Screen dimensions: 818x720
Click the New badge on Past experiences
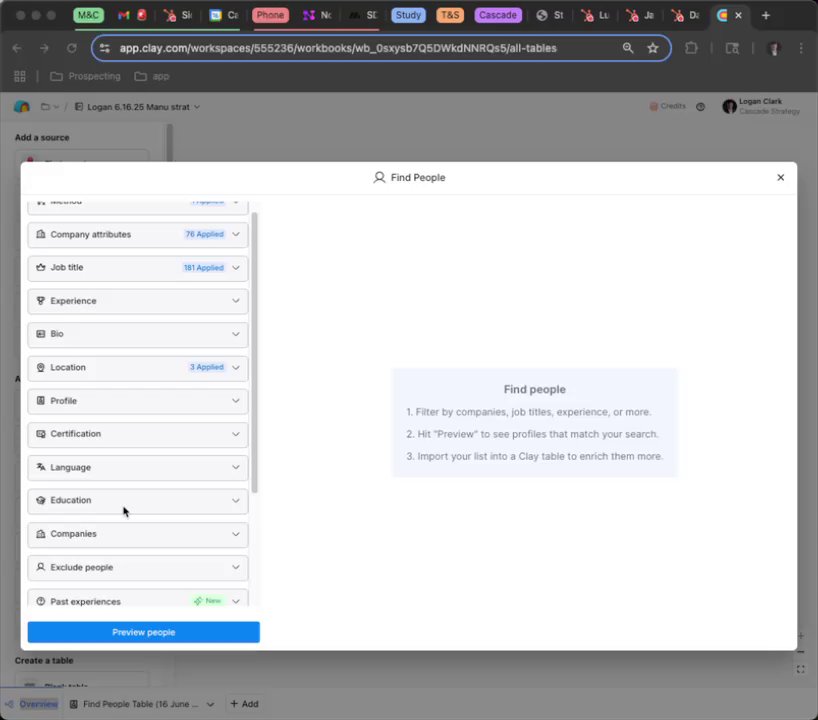[x=208, y=601]
